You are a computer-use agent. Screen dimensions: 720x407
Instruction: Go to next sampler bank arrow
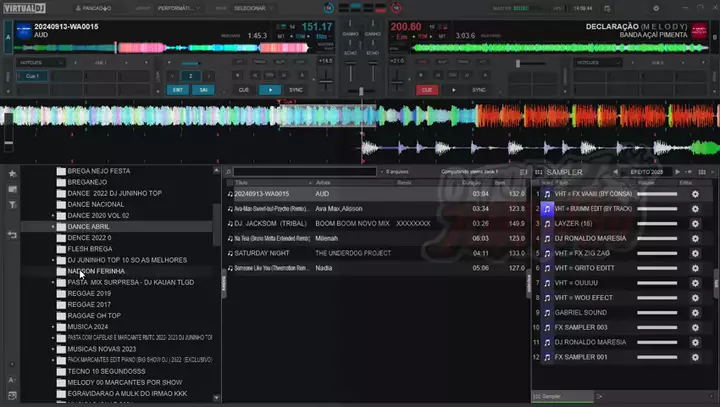click(677, 172)
